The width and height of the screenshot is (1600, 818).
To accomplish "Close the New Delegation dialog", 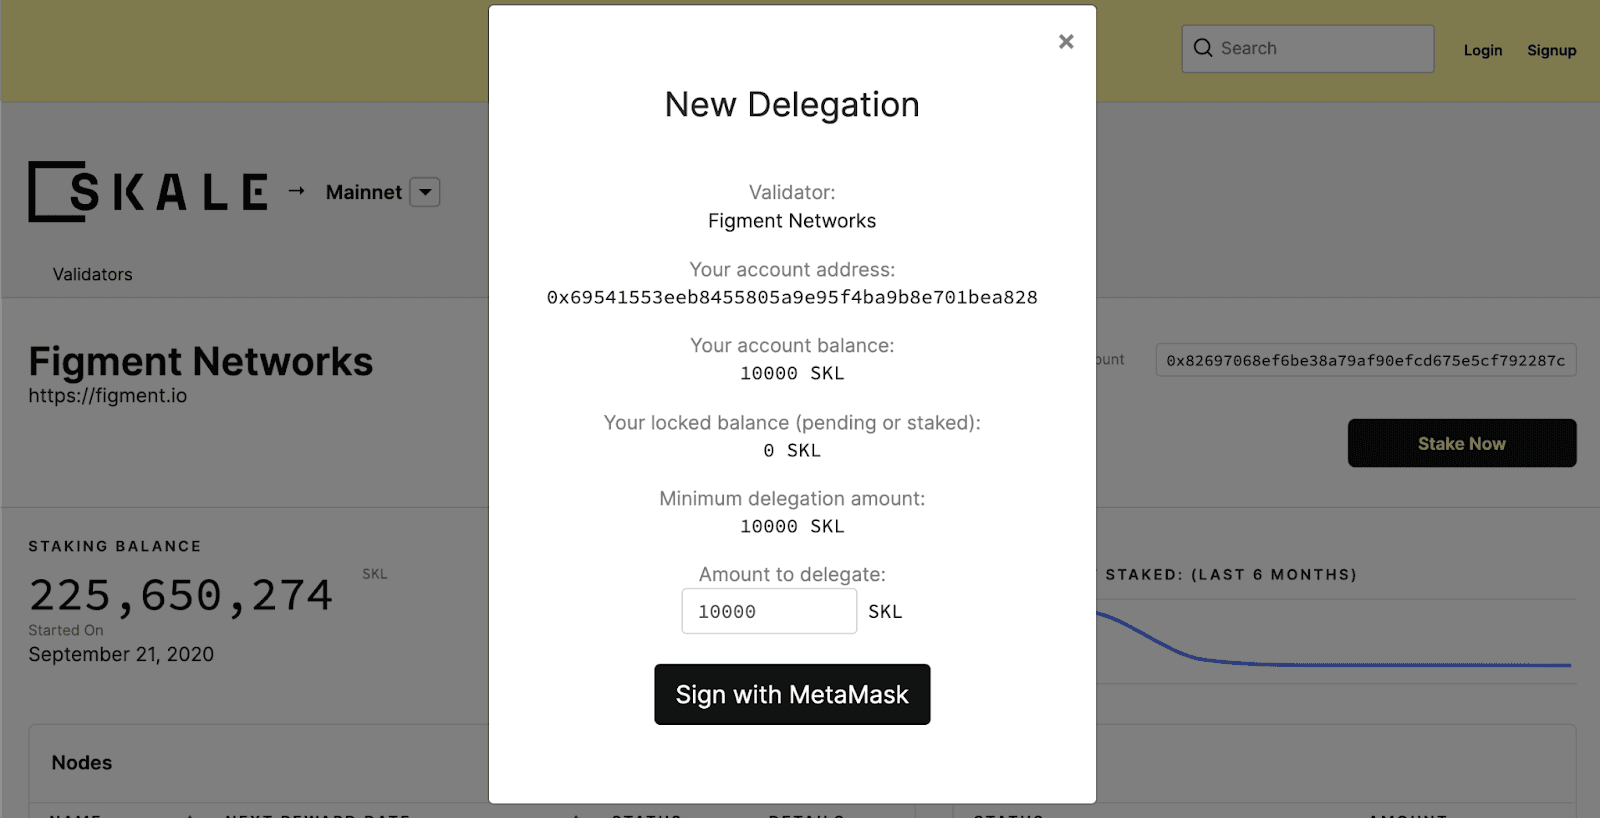I will (1066, 42).
